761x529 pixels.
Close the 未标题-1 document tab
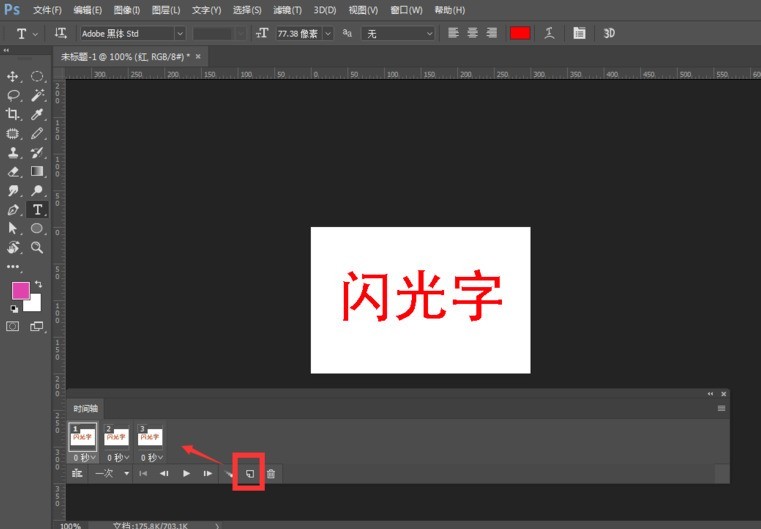pyautogui.click(x=198, y=57)
